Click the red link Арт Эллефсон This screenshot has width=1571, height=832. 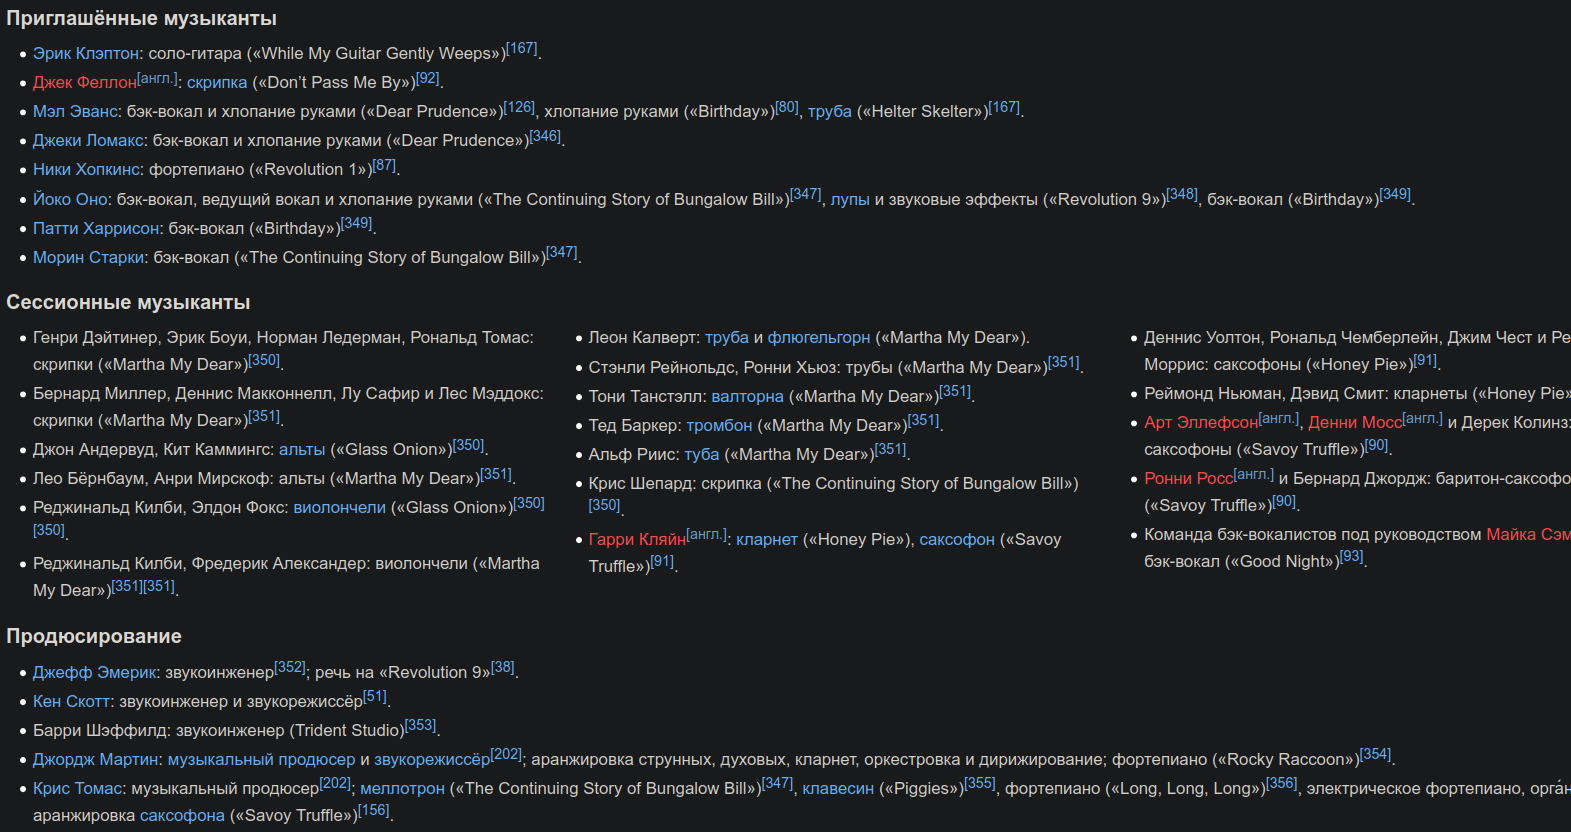pyautogui.click(x=1201, y=422)
